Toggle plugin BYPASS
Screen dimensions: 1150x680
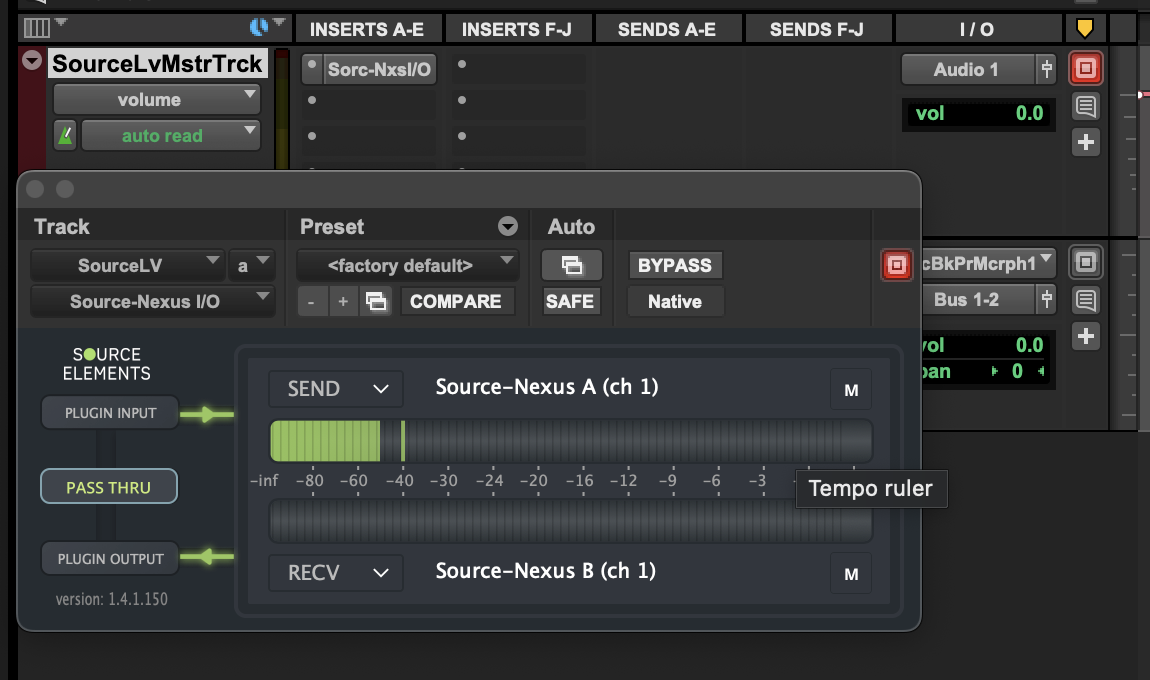674,266
